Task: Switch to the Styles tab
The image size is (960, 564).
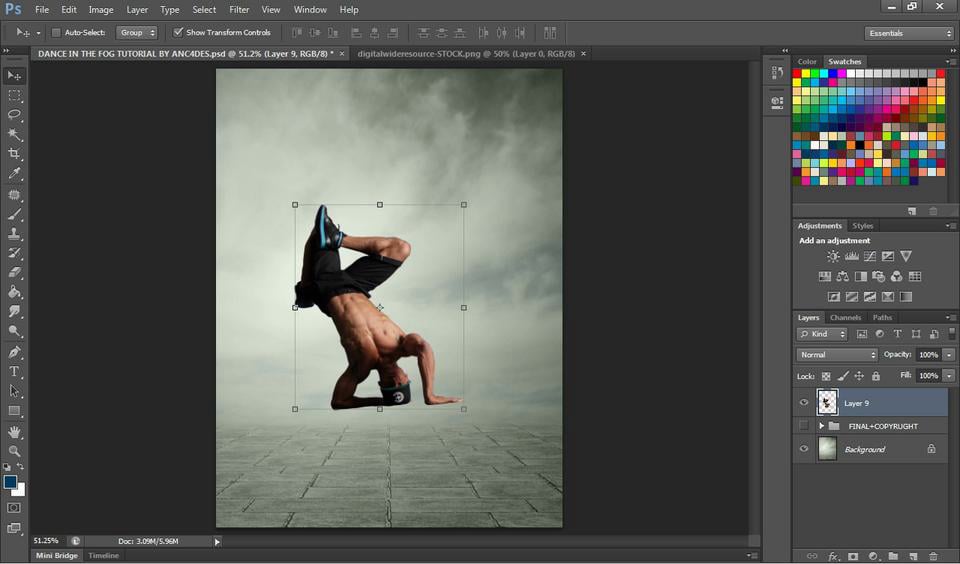Action: [x=862, y=225]
